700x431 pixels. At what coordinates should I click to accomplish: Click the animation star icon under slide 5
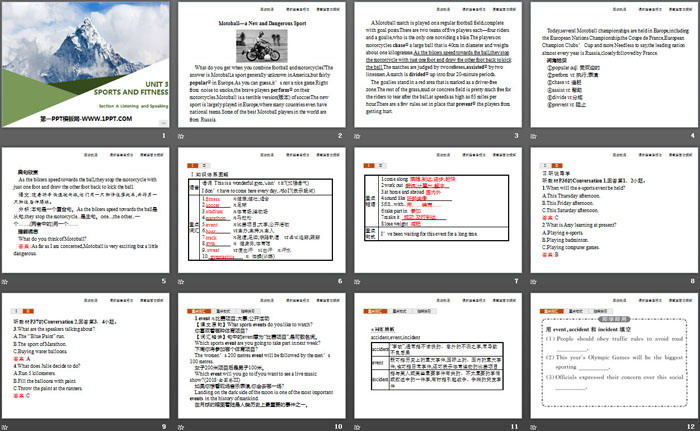point(4,281)
